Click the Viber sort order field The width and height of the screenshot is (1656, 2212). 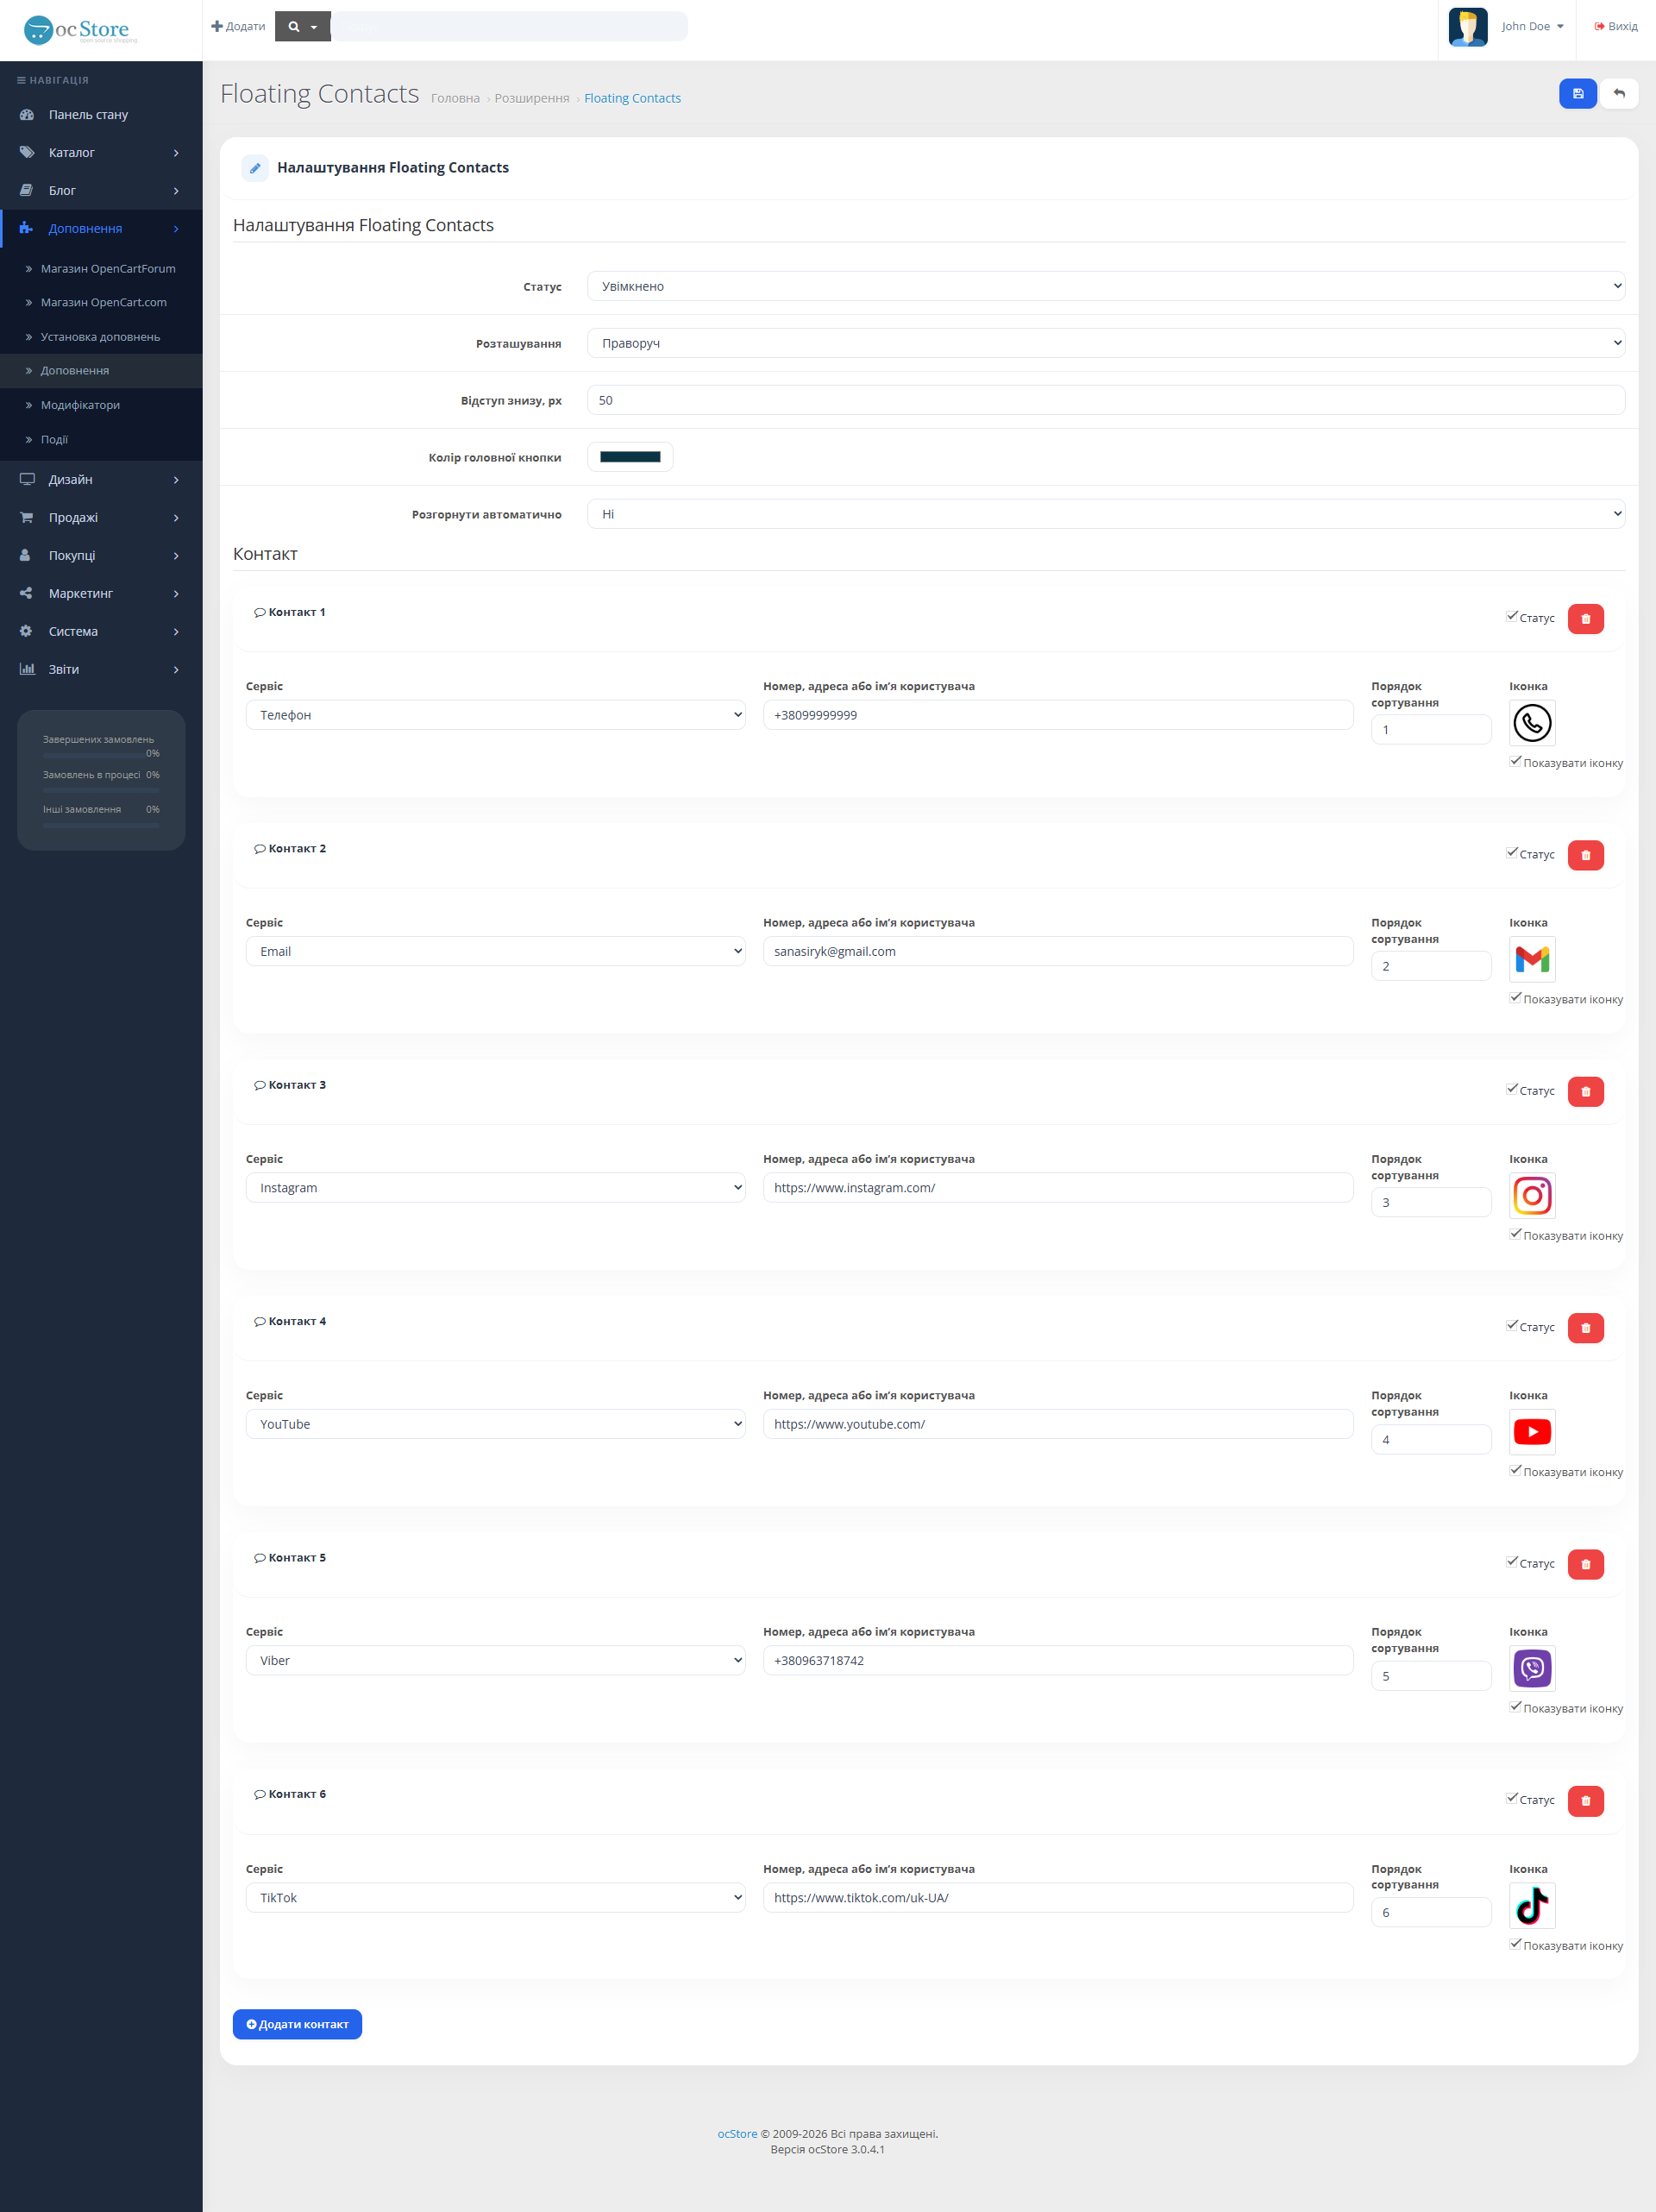pyautogui.click(x=1430, y=1676)
